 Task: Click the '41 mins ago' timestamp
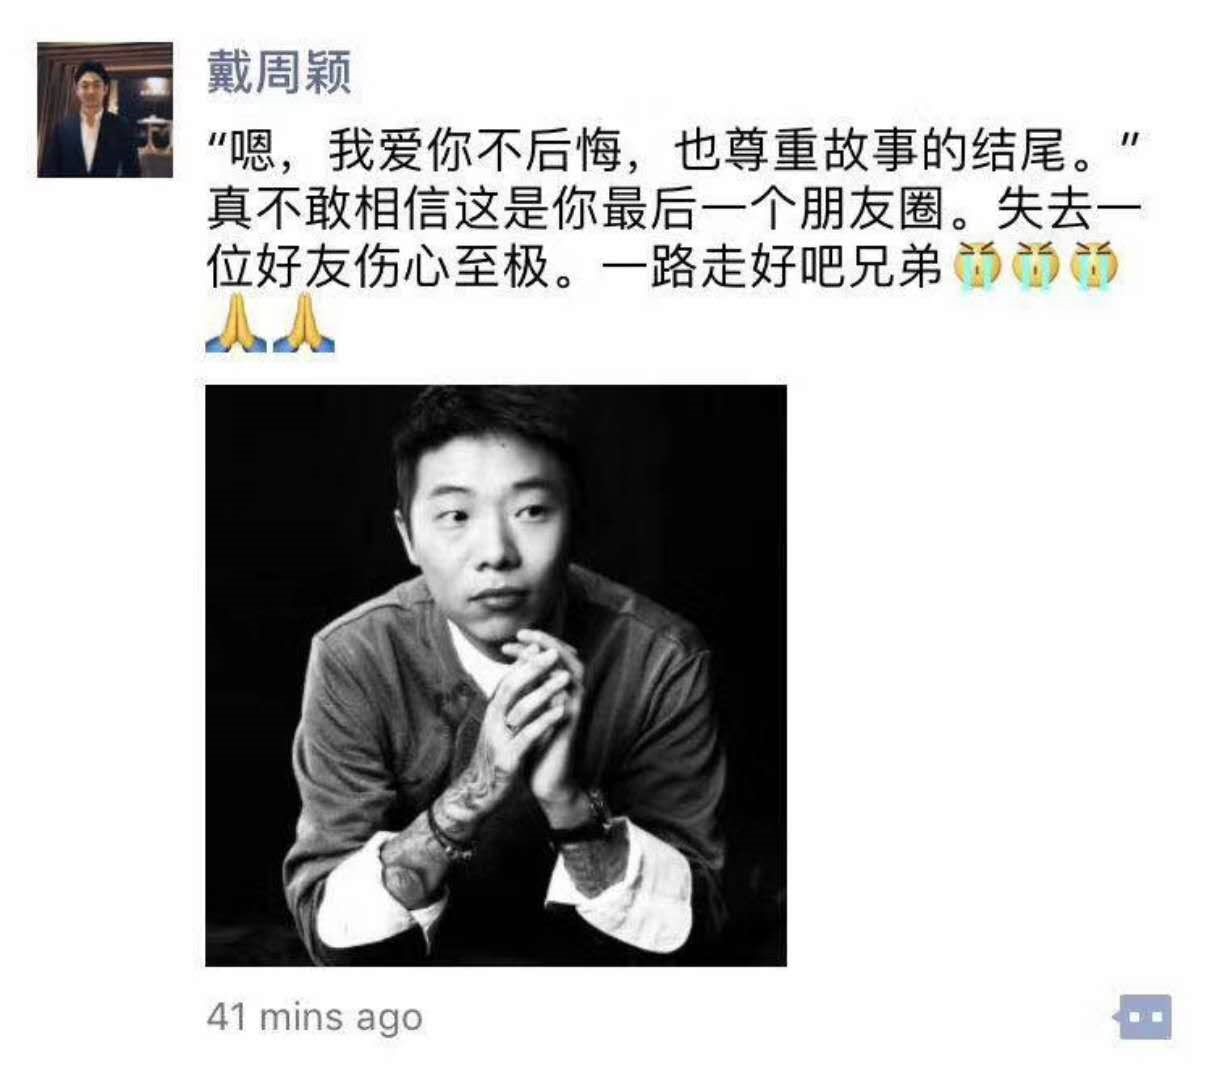[314, 1017]
